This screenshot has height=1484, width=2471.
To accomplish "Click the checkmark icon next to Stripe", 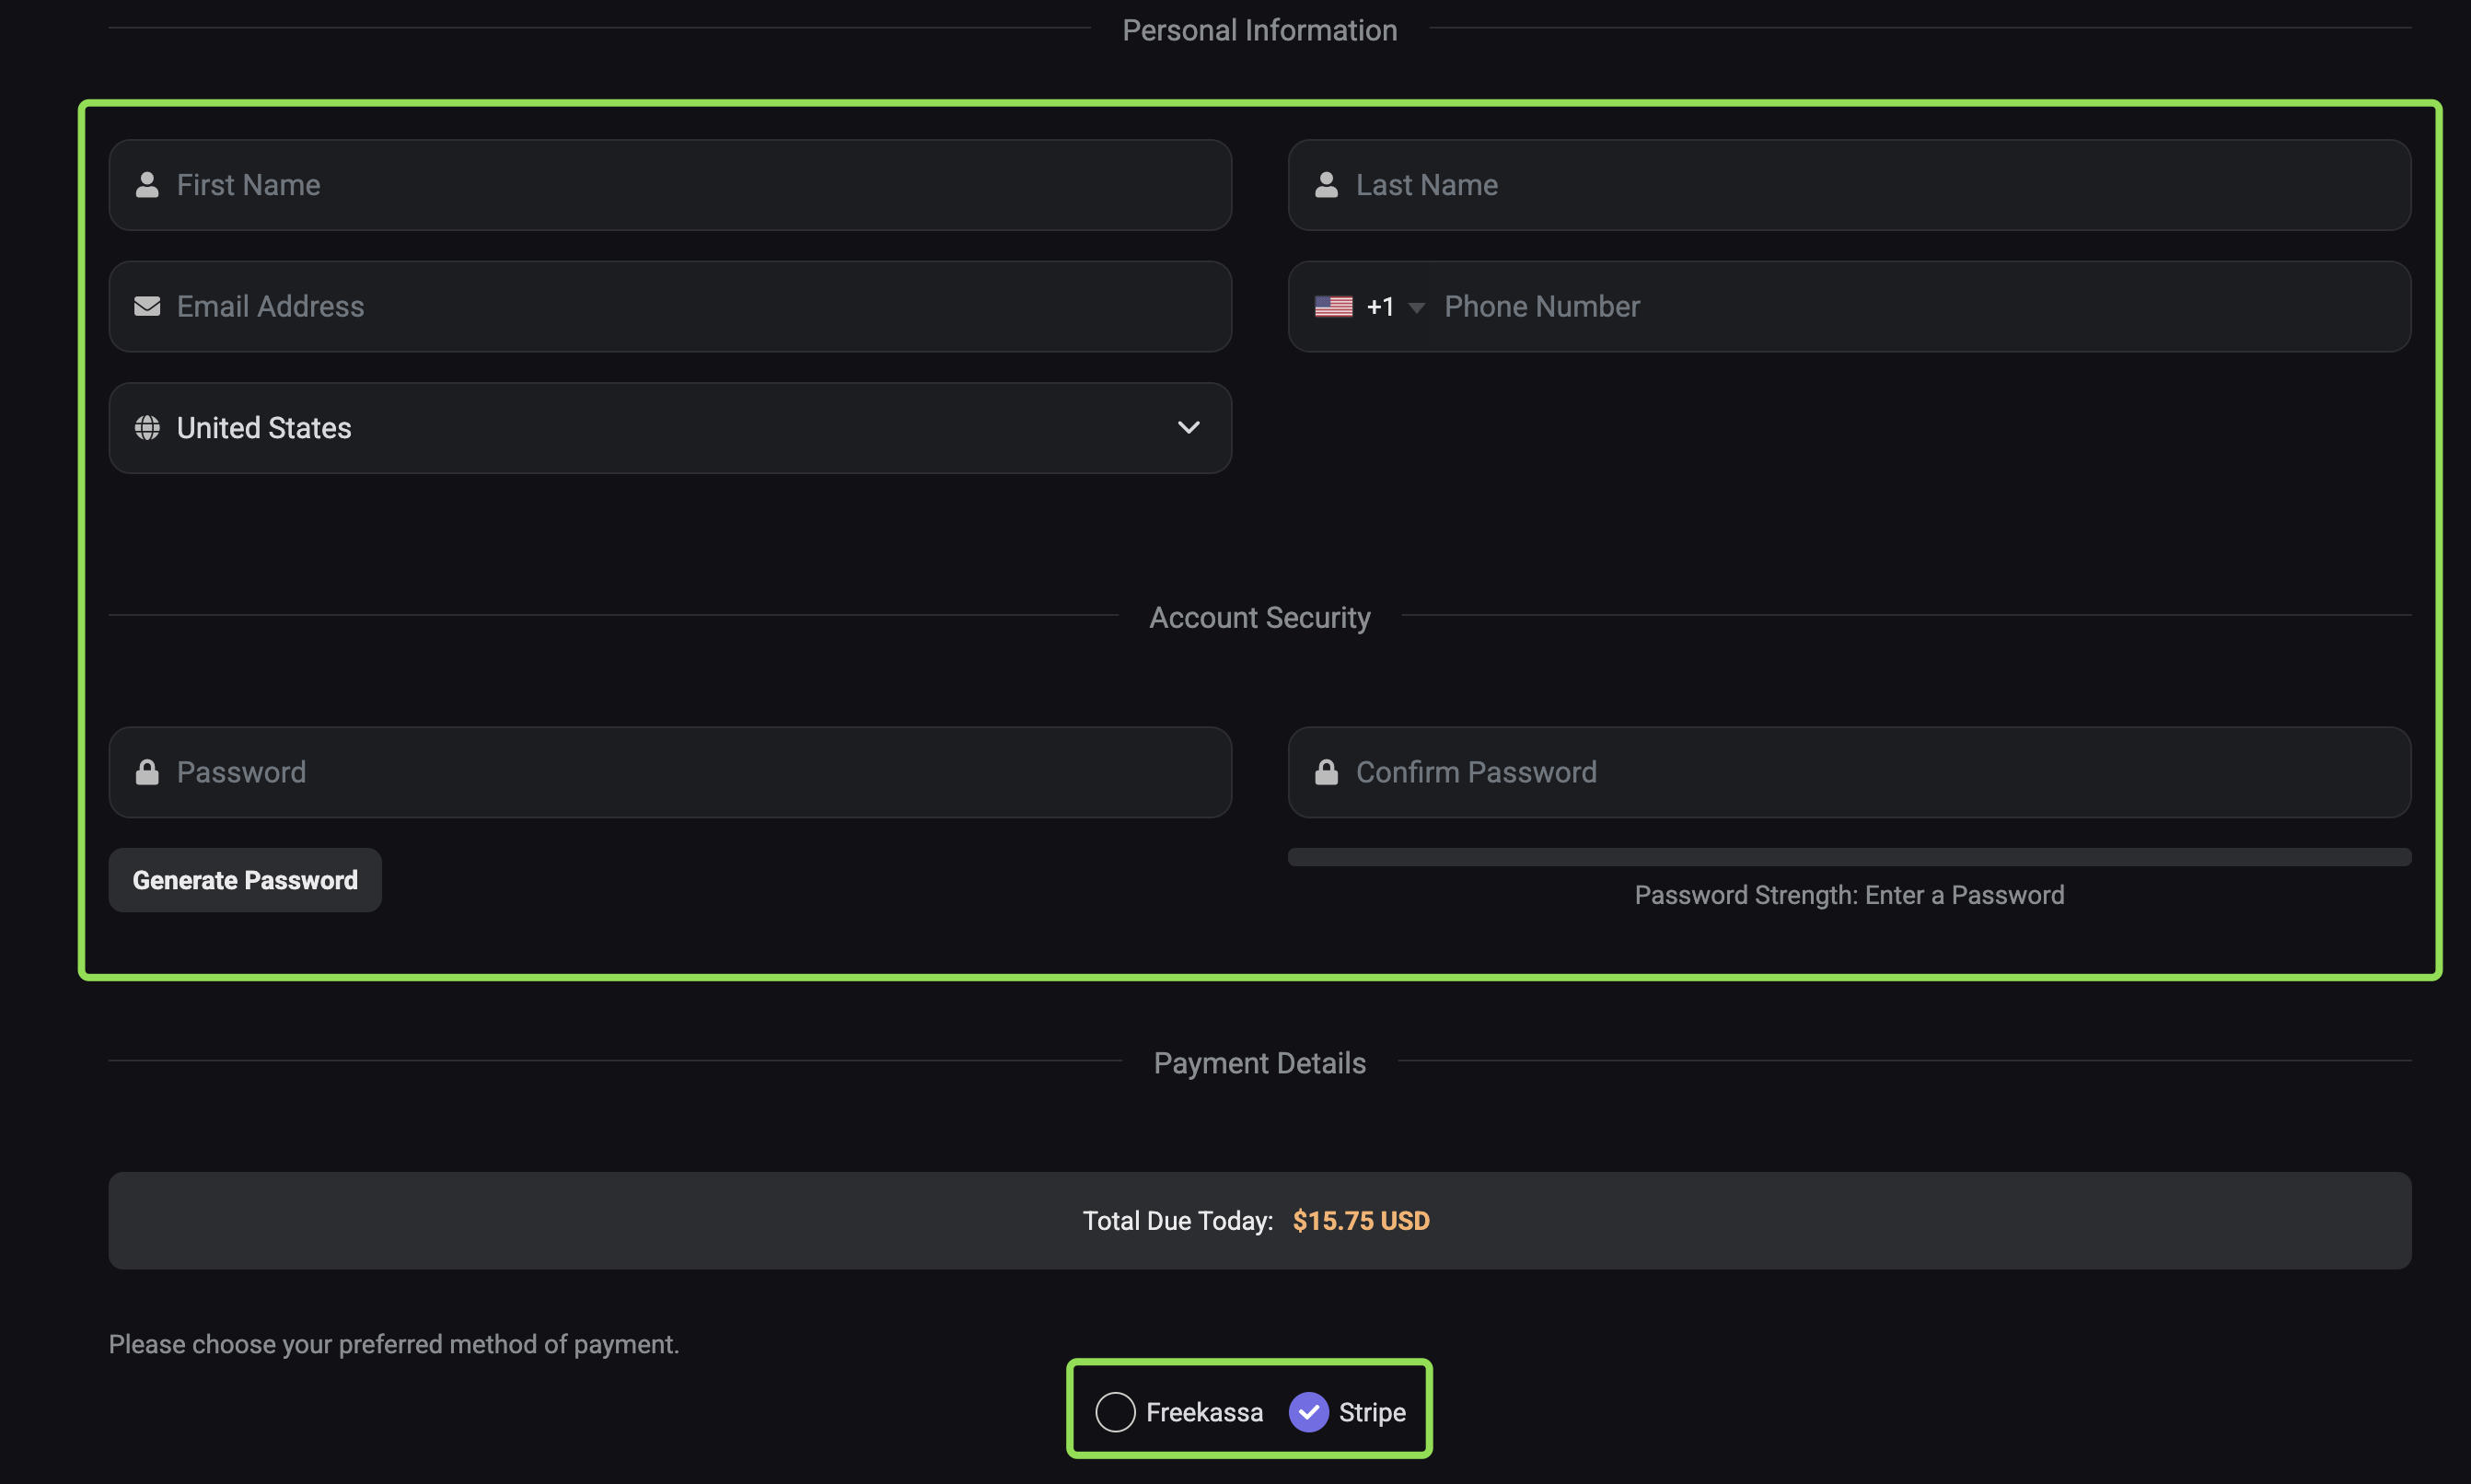I will (x=1308, y=1412).
